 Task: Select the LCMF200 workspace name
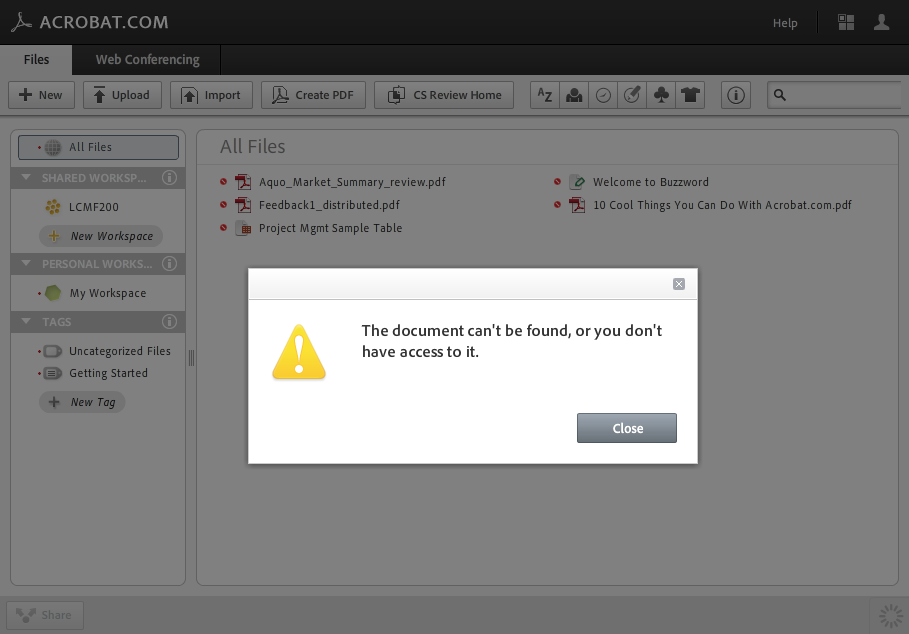pyautogui.click(x=94, y=207)
